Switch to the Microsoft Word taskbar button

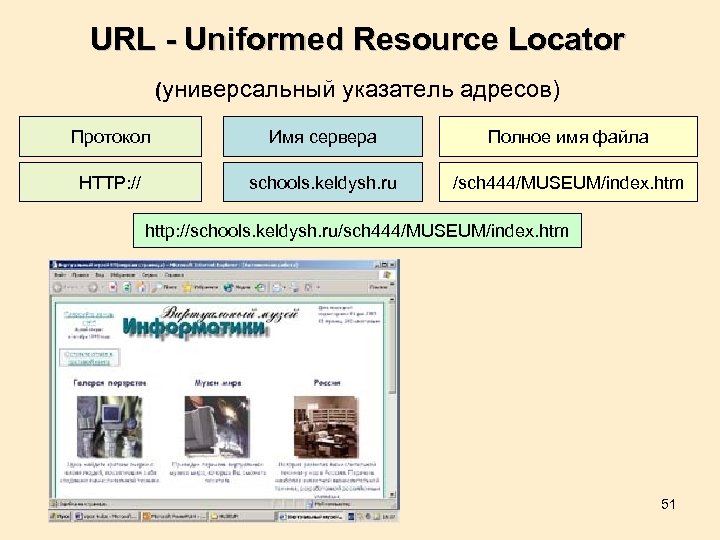(106, 516)
